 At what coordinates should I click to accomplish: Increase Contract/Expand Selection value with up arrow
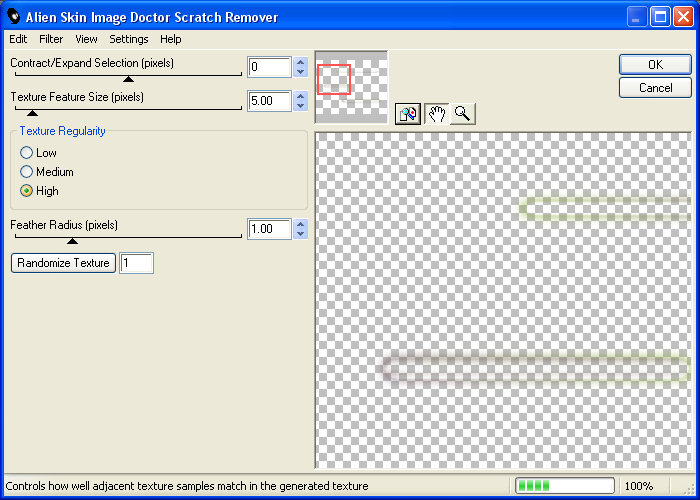301,62
